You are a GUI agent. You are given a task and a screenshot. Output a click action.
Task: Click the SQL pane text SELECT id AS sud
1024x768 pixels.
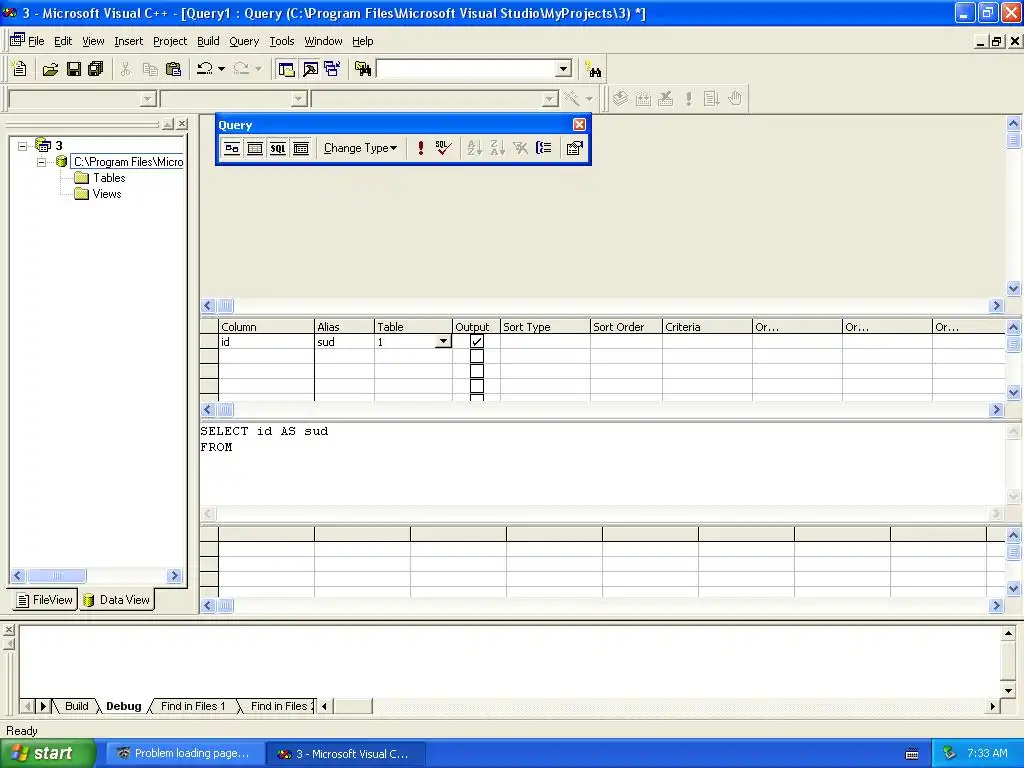click(x=264, y=431)
